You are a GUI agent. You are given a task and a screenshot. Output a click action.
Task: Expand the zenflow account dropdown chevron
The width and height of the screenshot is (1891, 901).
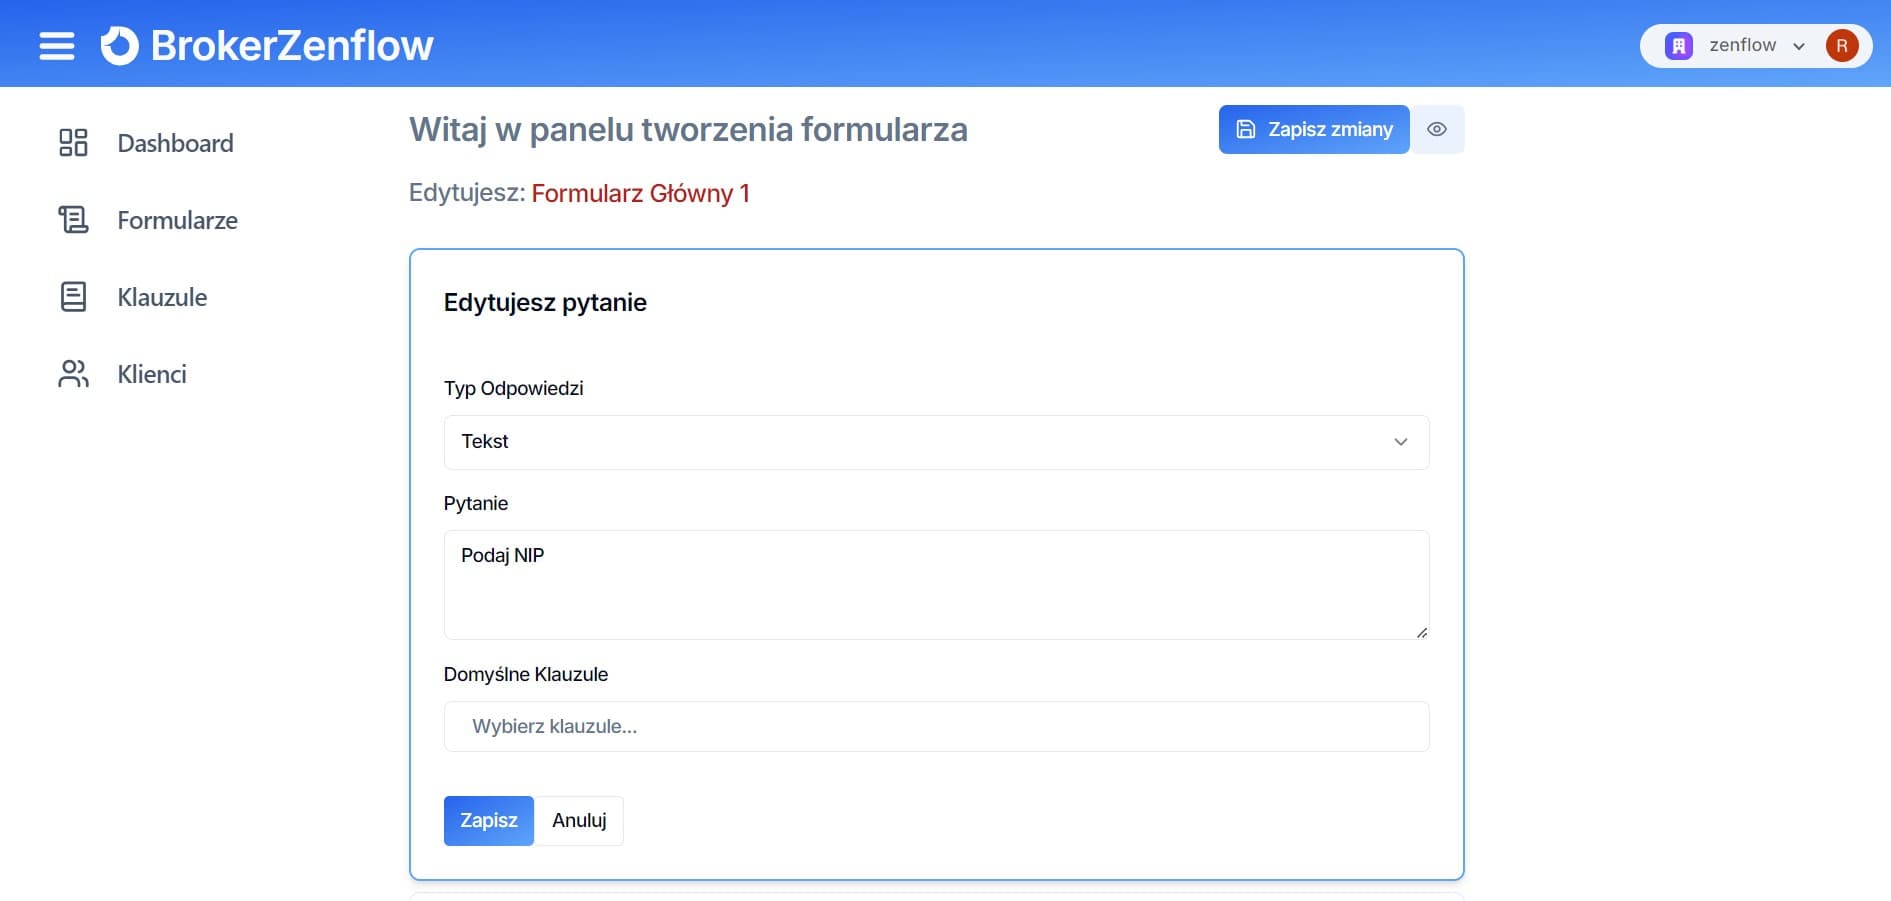[1799, 46]
